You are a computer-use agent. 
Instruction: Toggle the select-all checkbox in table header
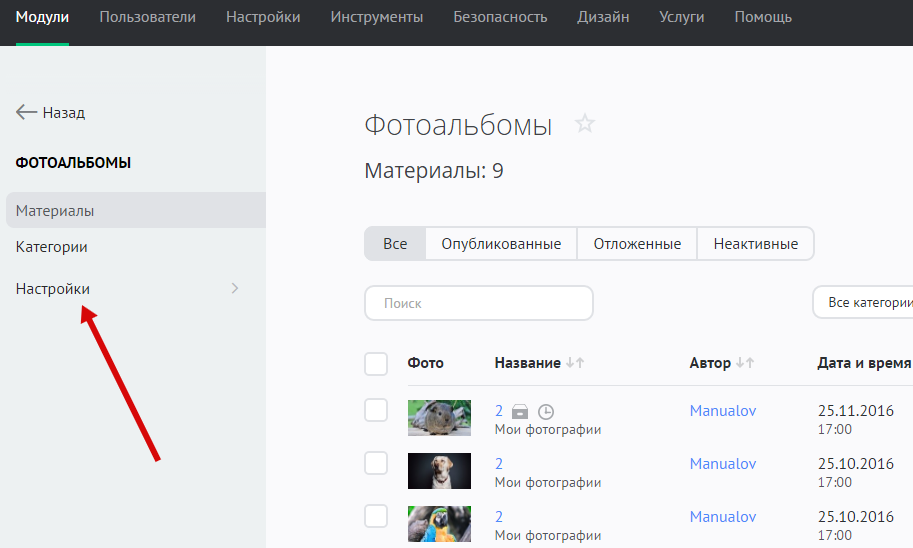376,364
